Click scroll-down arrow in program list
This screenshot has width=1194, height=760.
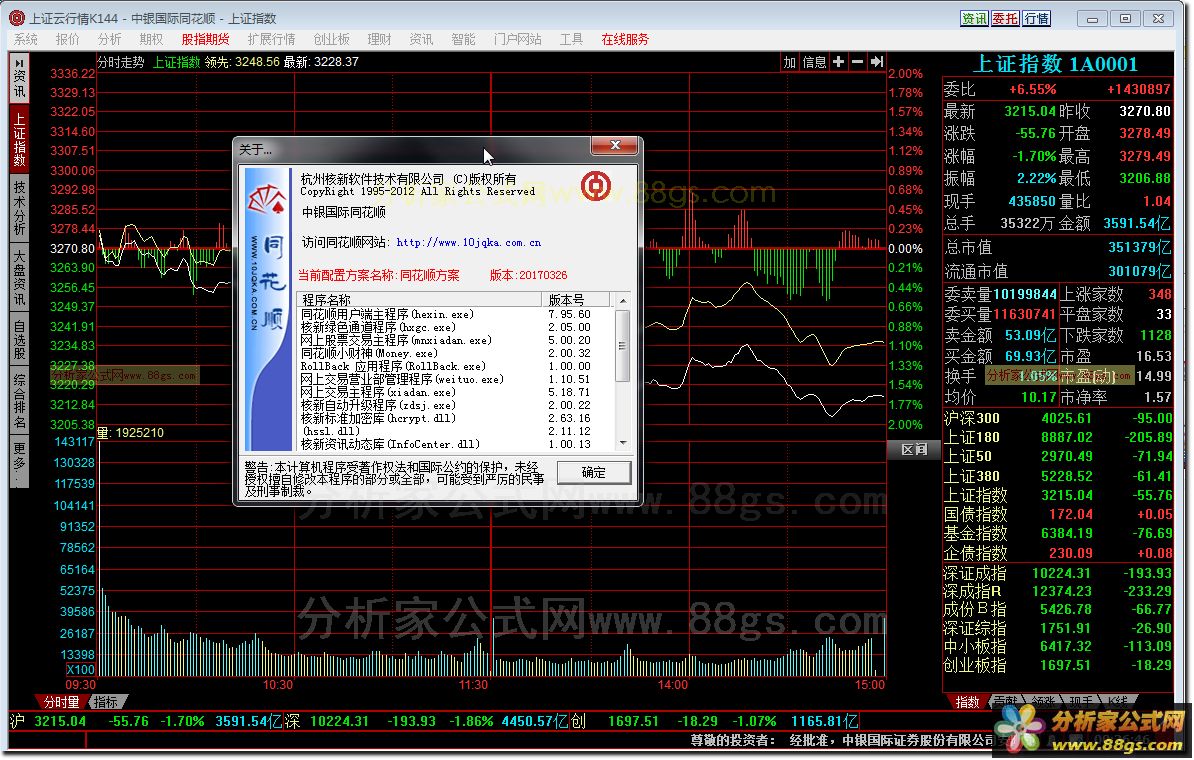click(x=623, y=442)
